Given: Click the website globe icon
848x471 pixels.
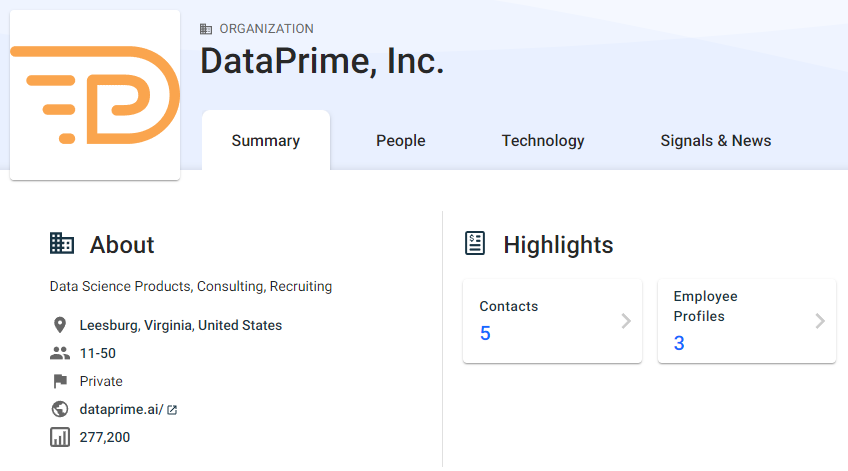Looking at the screenshot, I should [x=60, y=409].
